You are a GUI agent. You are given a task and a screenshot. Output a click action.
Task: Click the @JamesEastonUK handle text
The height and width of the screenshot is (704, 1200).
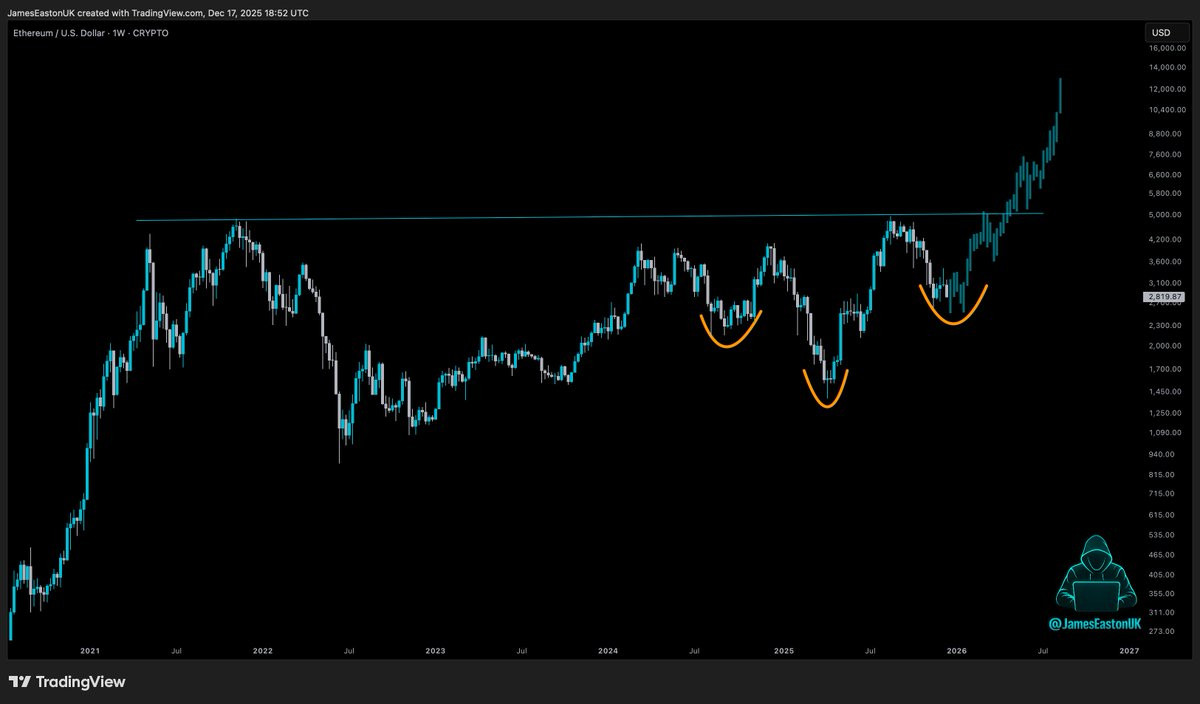point(1093,624)
